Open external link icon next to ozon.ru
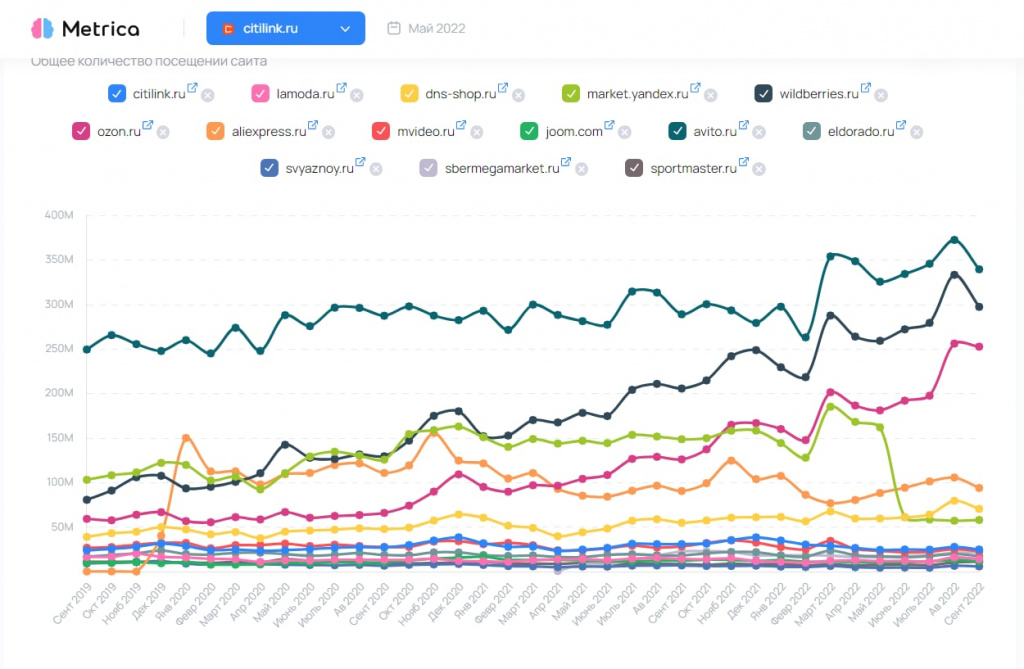 tap(148, 125)
